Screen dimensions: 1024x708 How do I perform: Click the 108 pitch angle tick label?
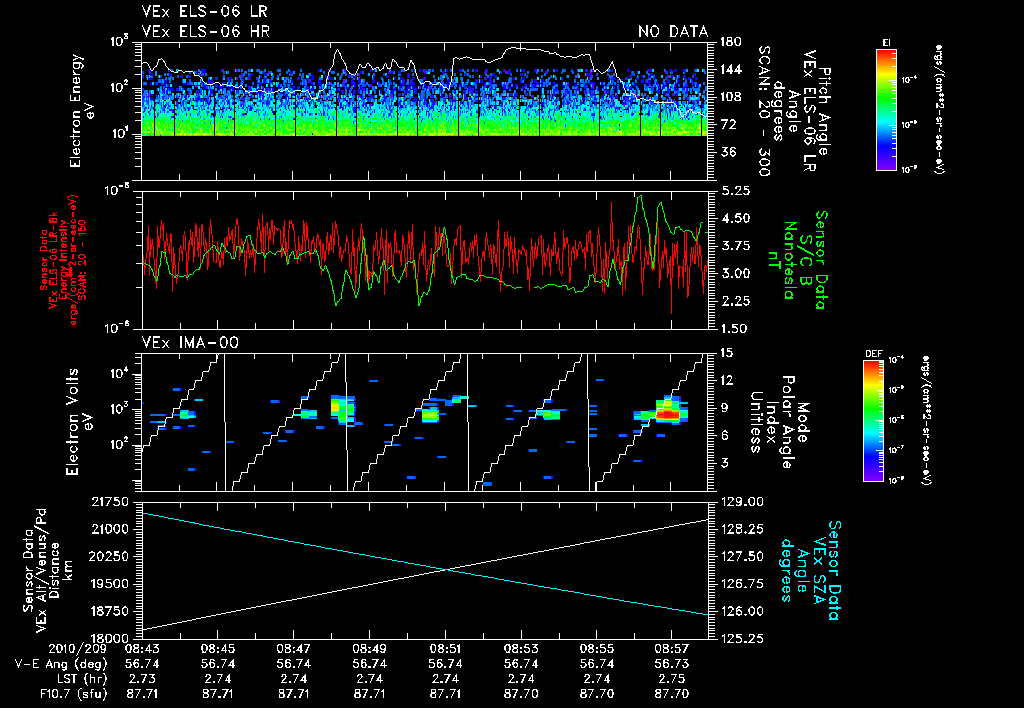pyautogui.click(x=730, y=97)
